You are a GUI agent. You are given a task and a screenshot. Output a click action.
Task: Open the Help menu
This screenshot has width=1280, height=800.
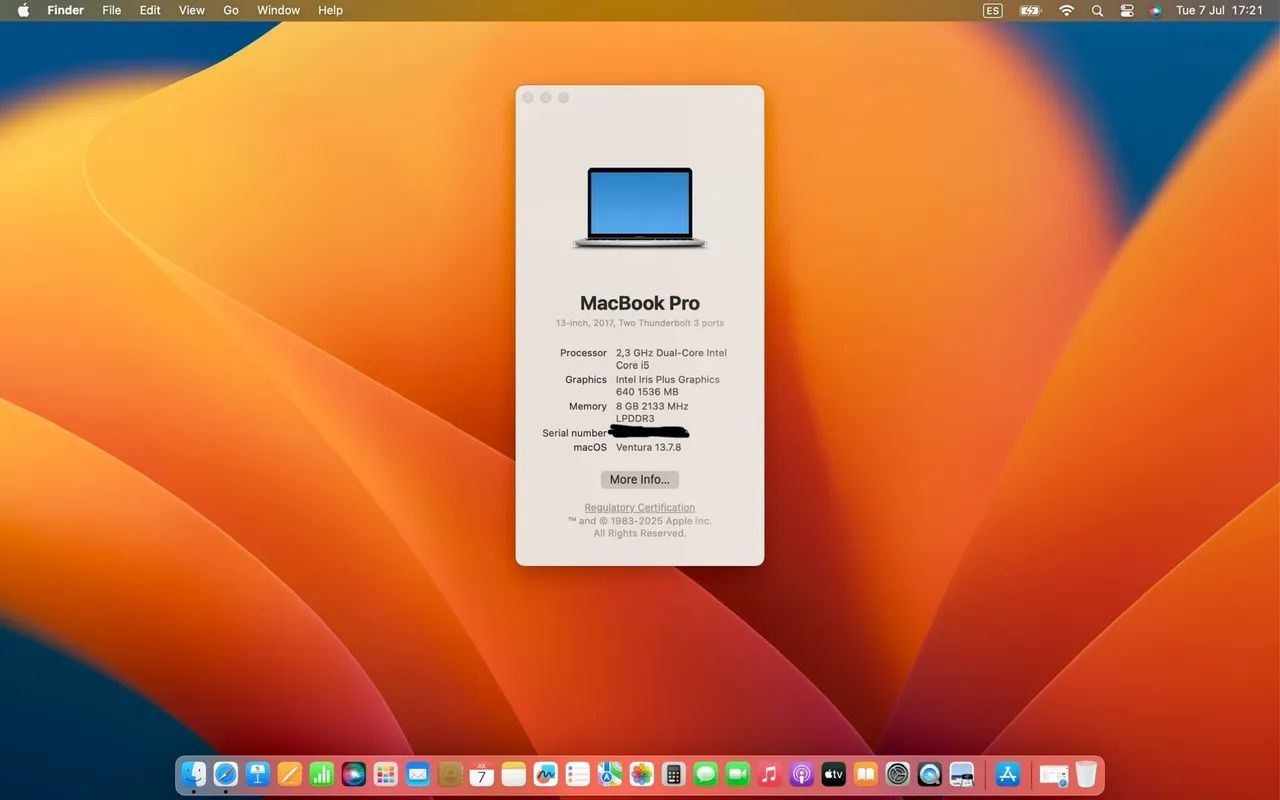pos(330,10)
